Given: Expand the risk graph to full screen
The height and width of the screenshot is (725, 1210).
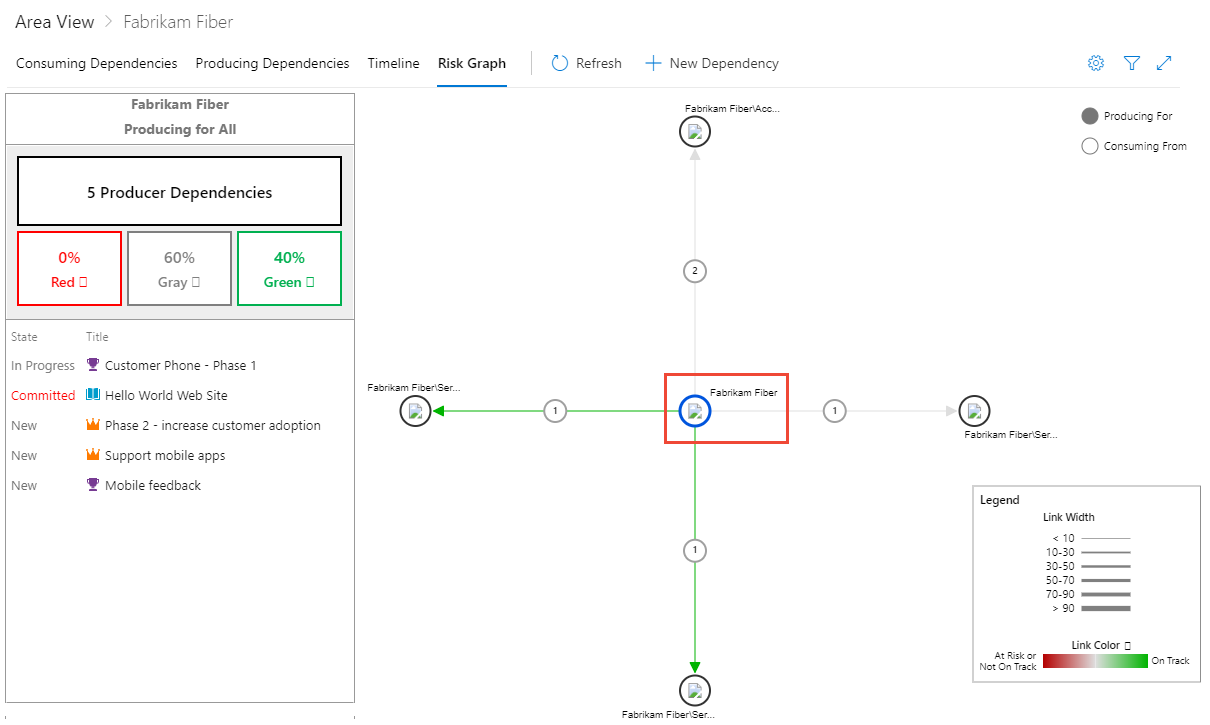Looking at the screenshot, I should pos(1164,62).
